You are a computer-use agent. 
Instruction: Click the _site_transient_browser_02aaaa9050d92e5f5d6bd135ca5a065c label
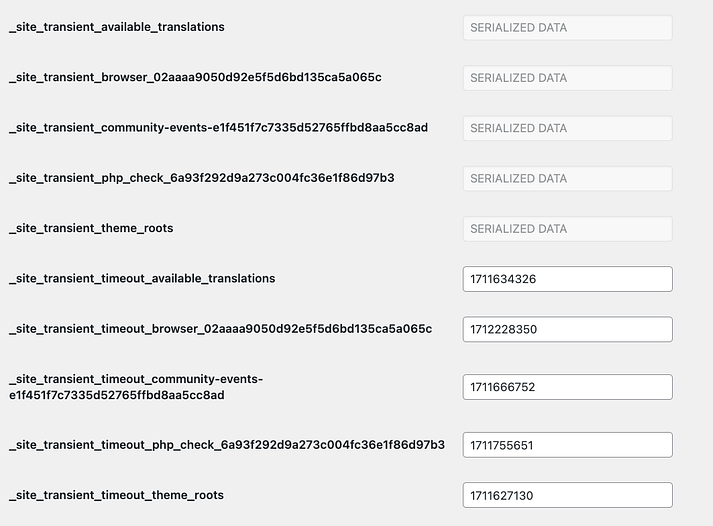tap(195, 77)
